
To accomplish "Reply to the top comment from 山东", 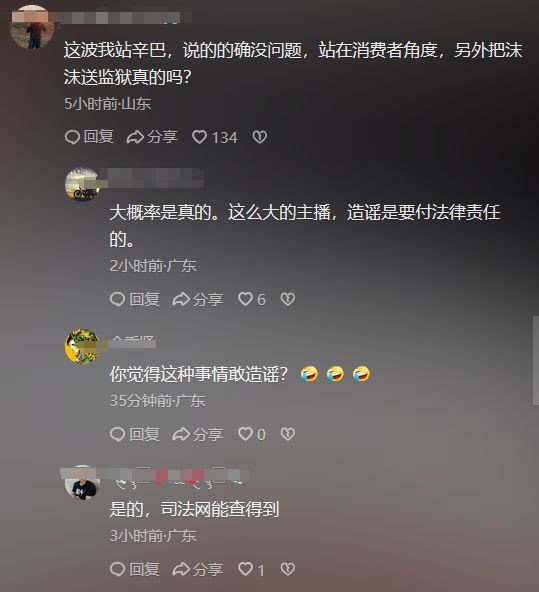I will tap(89, 137).
